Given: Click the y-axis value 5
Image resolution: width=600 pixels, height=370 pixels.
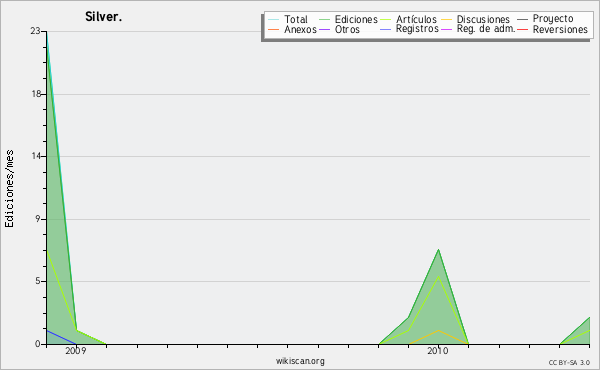Looking at the screenshot, I should click(x=38, y=281).
